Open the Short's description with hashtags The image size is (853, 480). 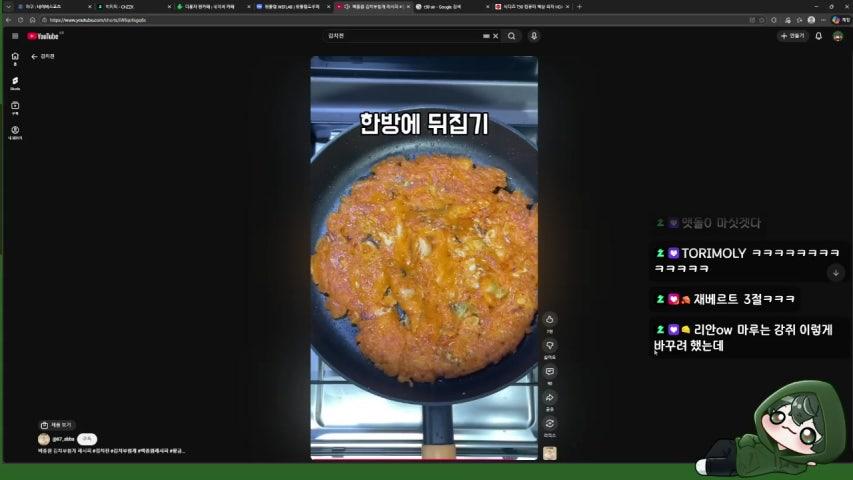pos(111,451)
